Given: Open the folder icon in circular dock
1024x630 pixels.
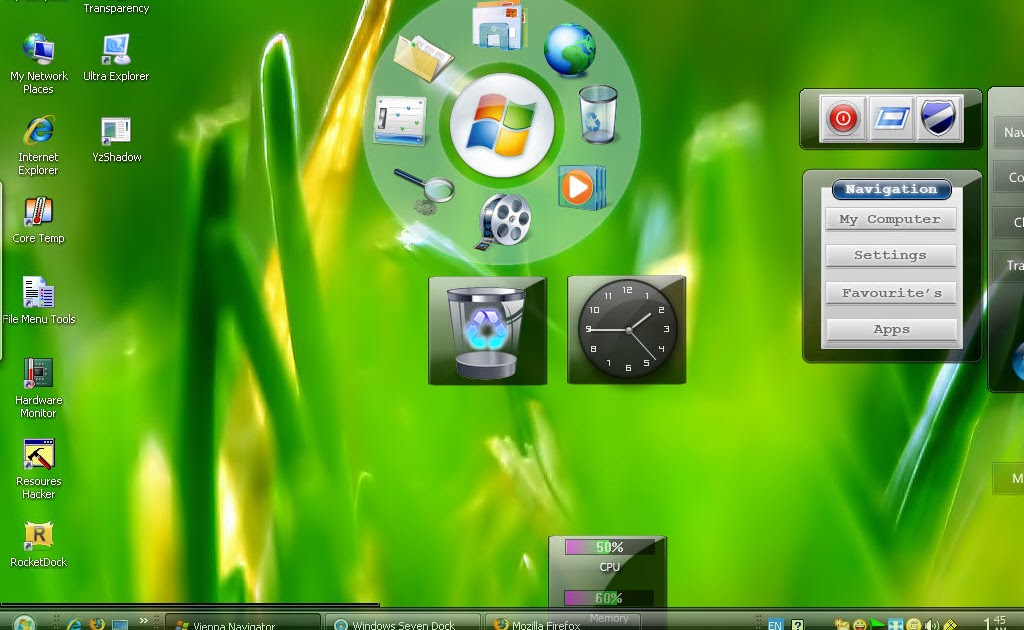Looking at the screenshot, I should click(423, 59).
